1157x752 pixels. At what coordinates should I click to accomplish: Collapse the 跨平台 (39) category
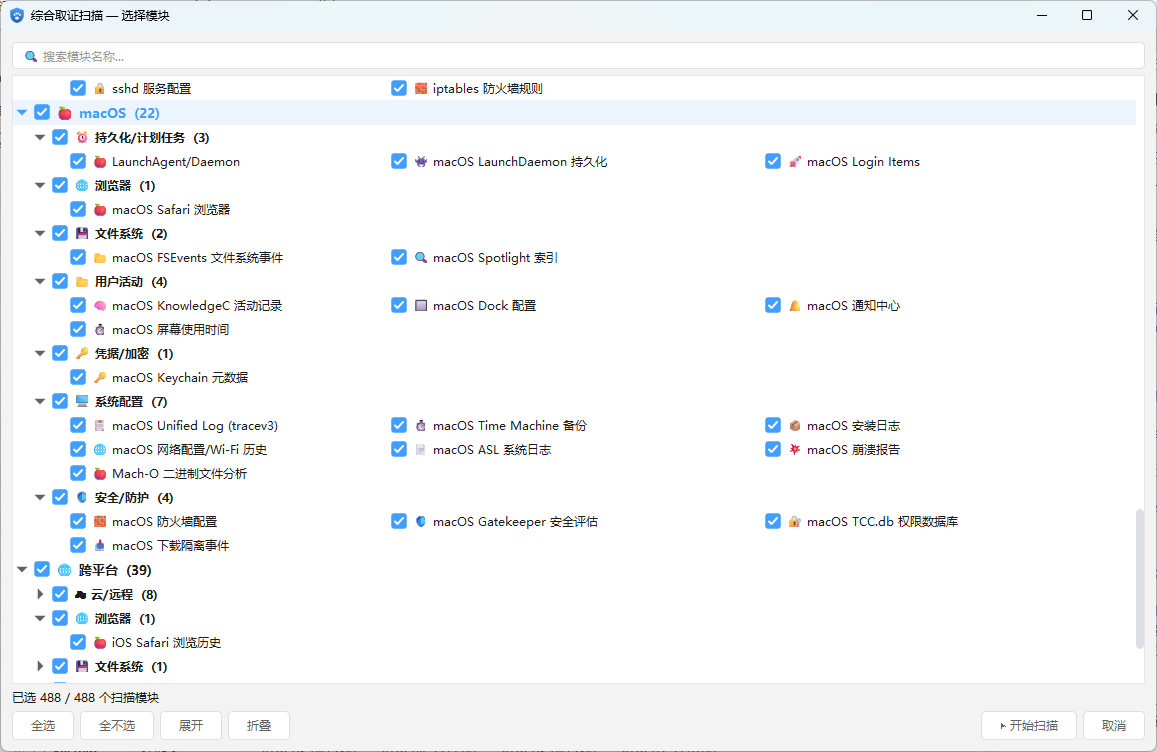22,570
